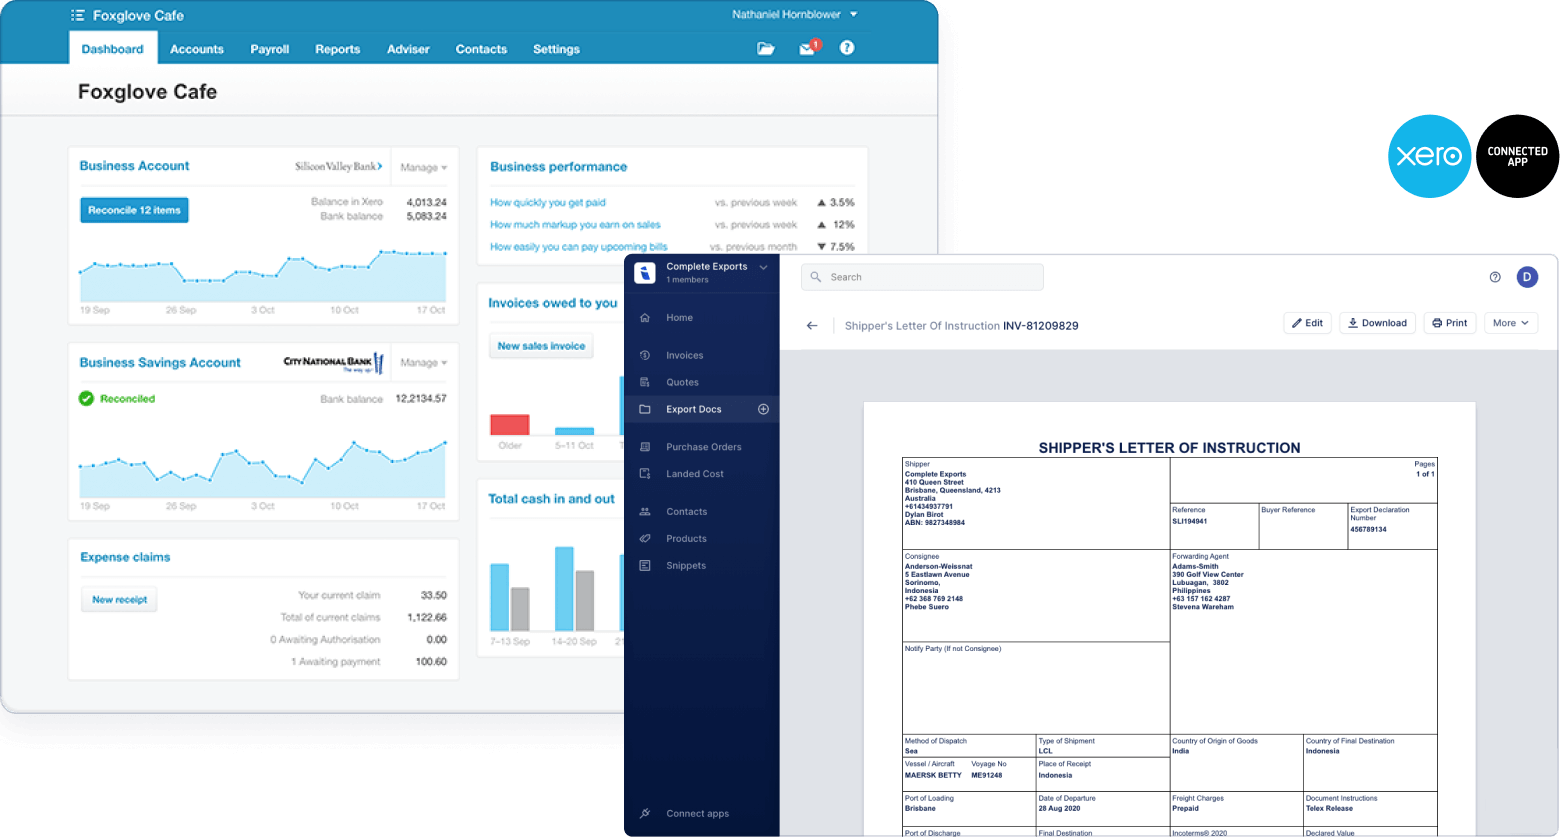Click the Xero help question mark icon
Image resolution: width=1561 pixels, height=838 pixels.
(x=846, y=48)
